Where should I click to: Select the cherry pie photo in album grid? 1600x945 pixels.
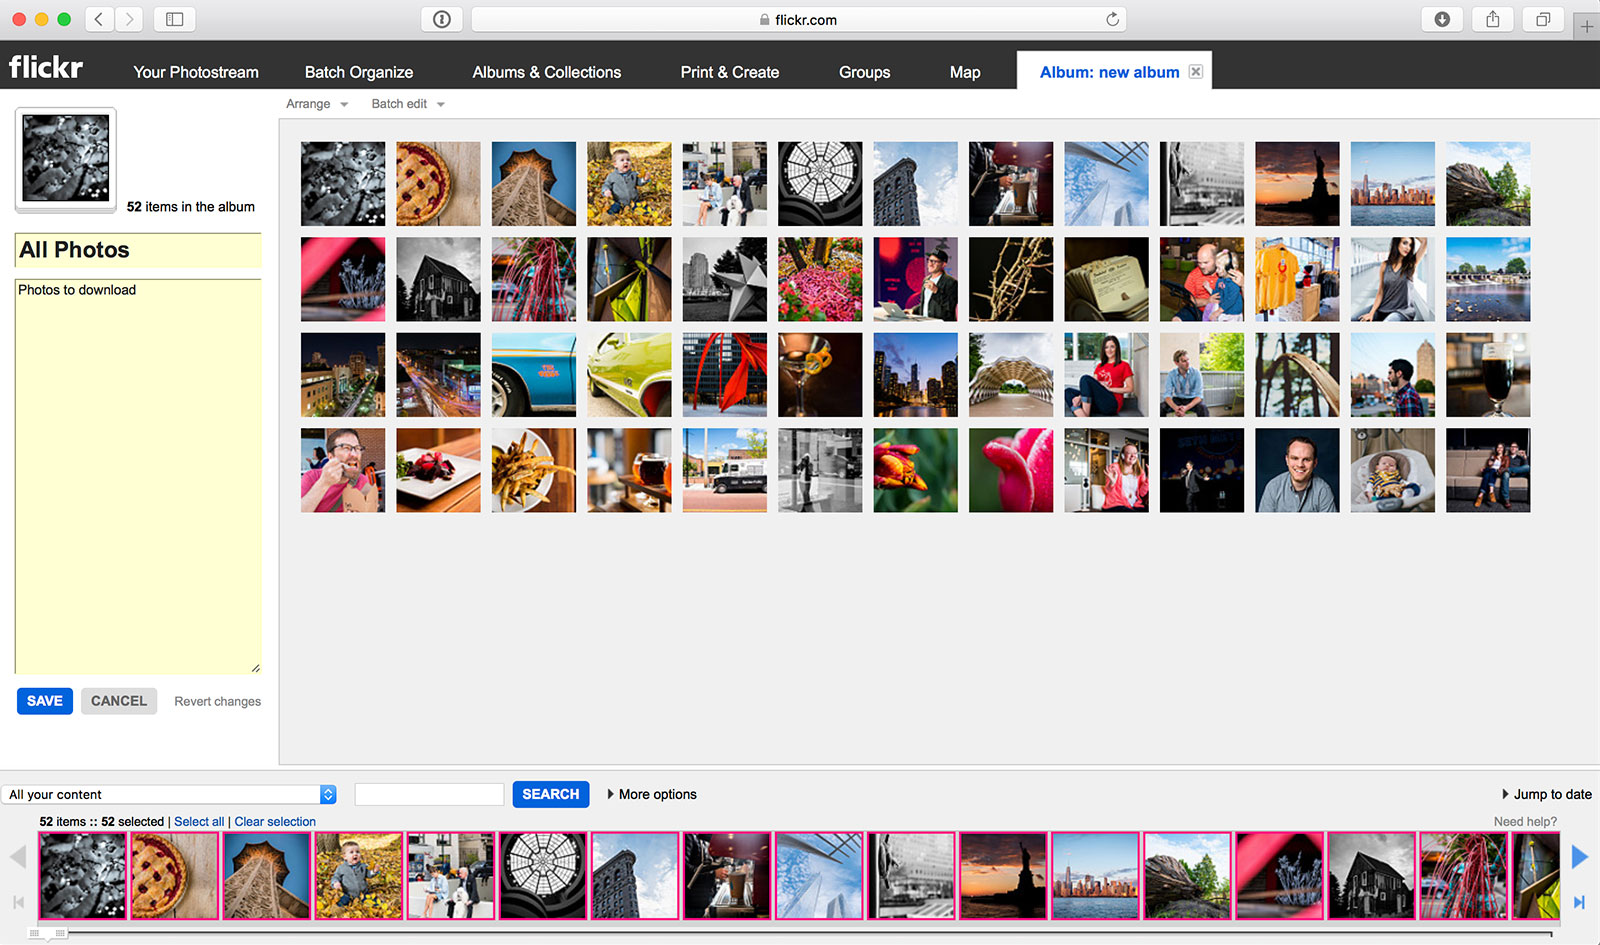(438, 183)
